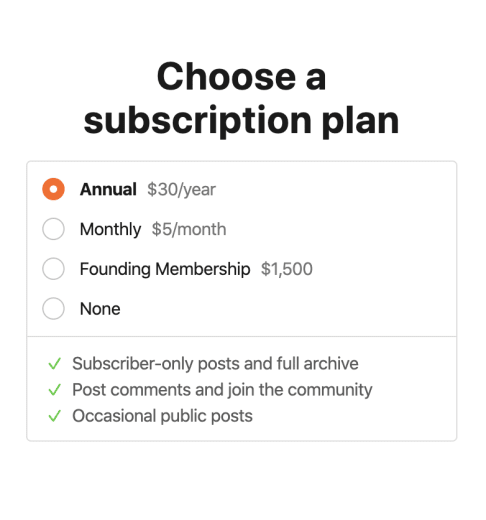Pick the Founding Membership radio option
The height and width of the screenshot is (520, 486).
click(53, 269)
